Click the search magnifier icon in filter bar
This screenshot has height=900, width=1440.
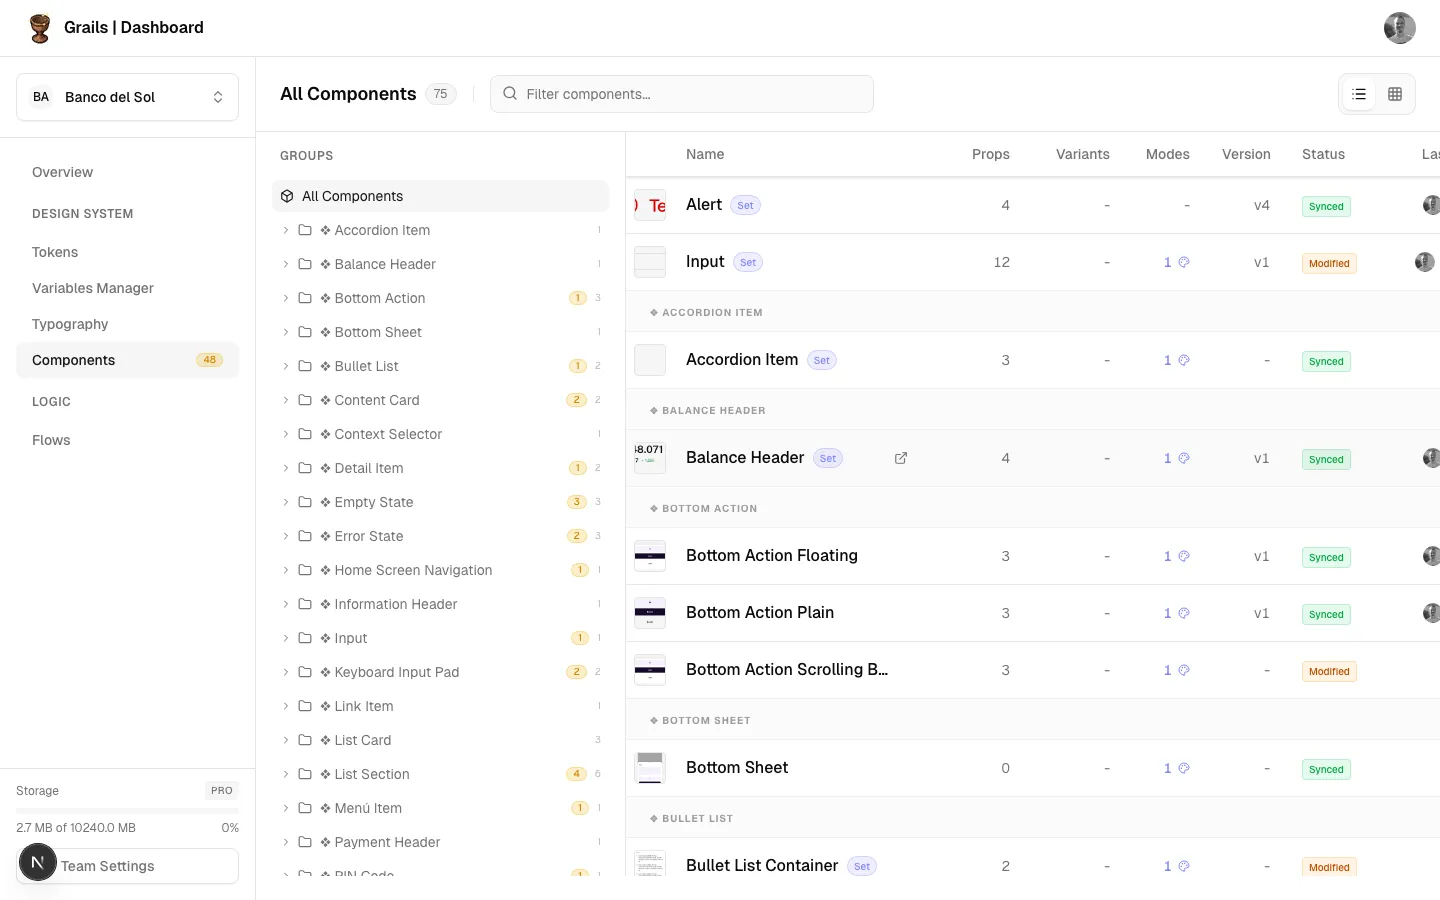coord(510,93)
